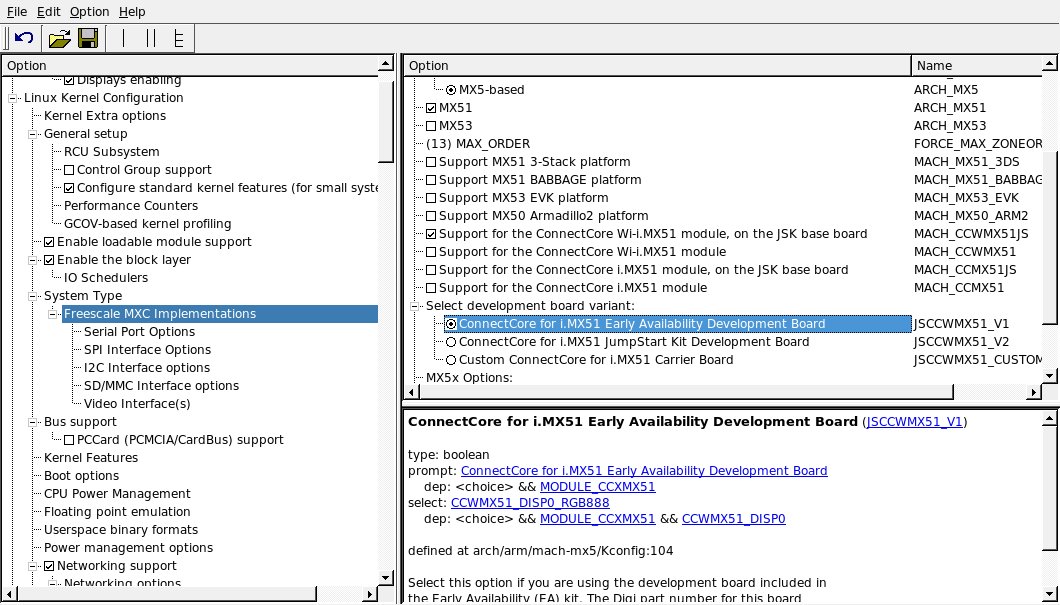
Task: Collapse the System Type tree node
Action: click(x=33, y=296)
